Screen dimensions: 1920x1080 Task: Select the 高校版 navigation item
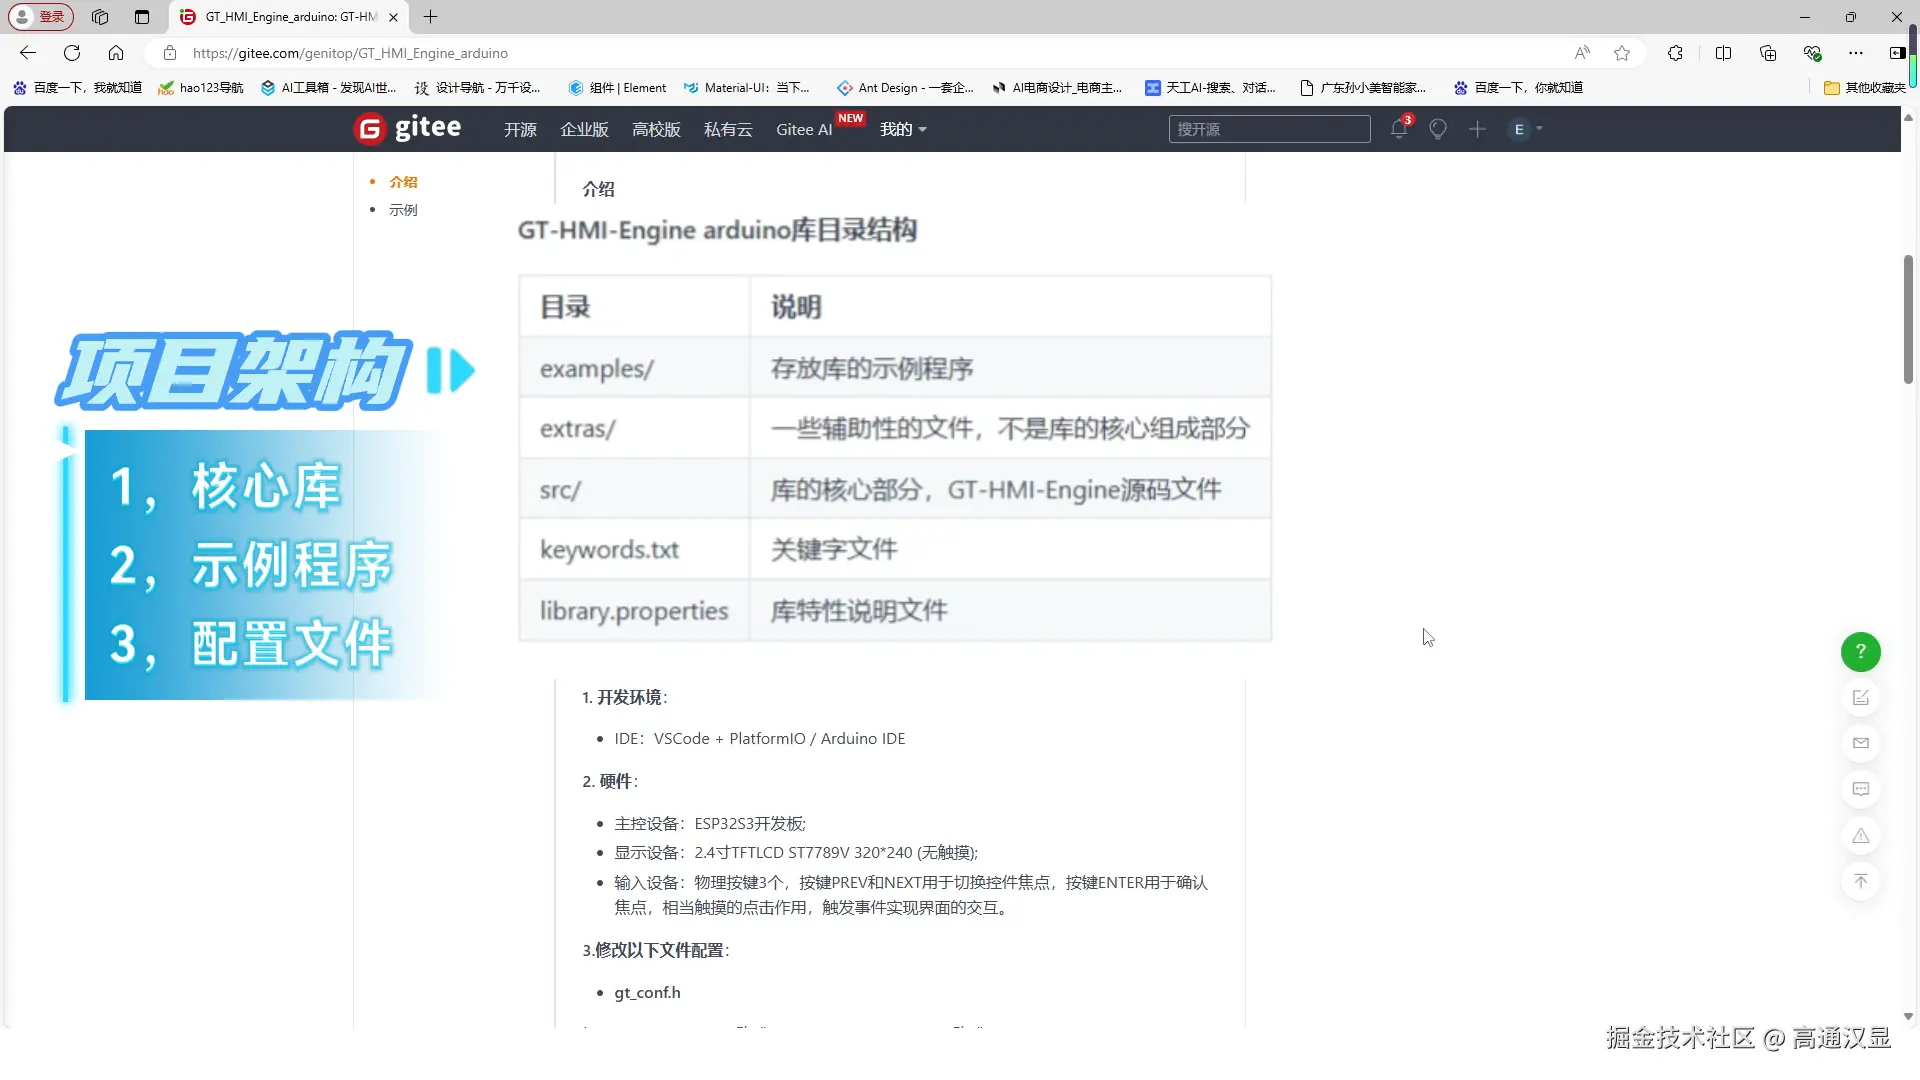[656, 129]
